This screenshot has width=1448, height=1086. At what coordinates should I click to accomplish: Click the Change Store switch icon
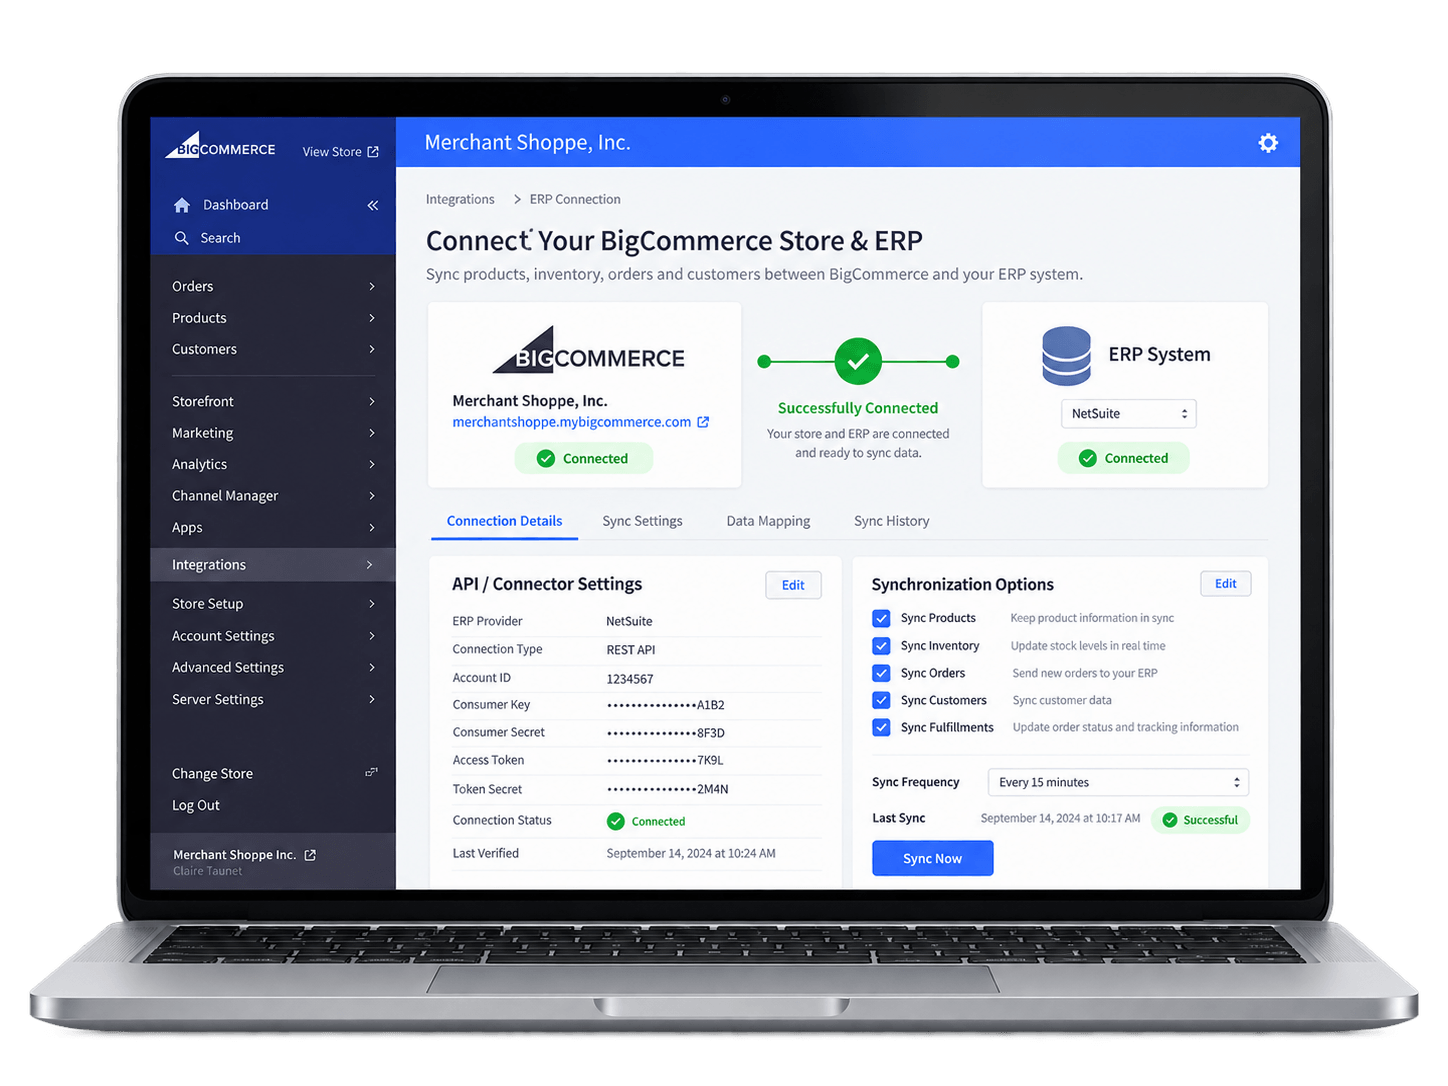pyautogui.click(x=371, y=772)
